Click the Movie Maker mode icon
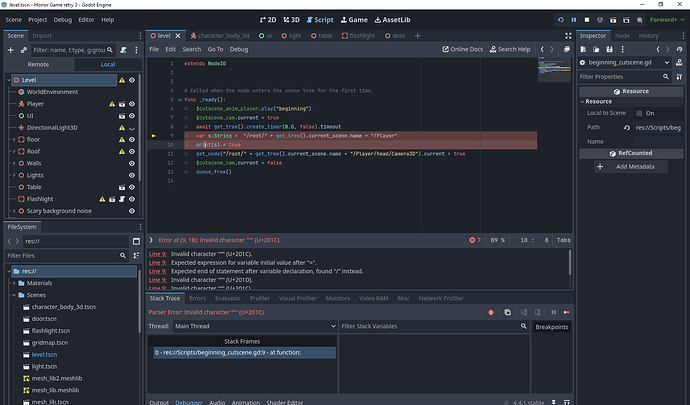 (639, 20)
